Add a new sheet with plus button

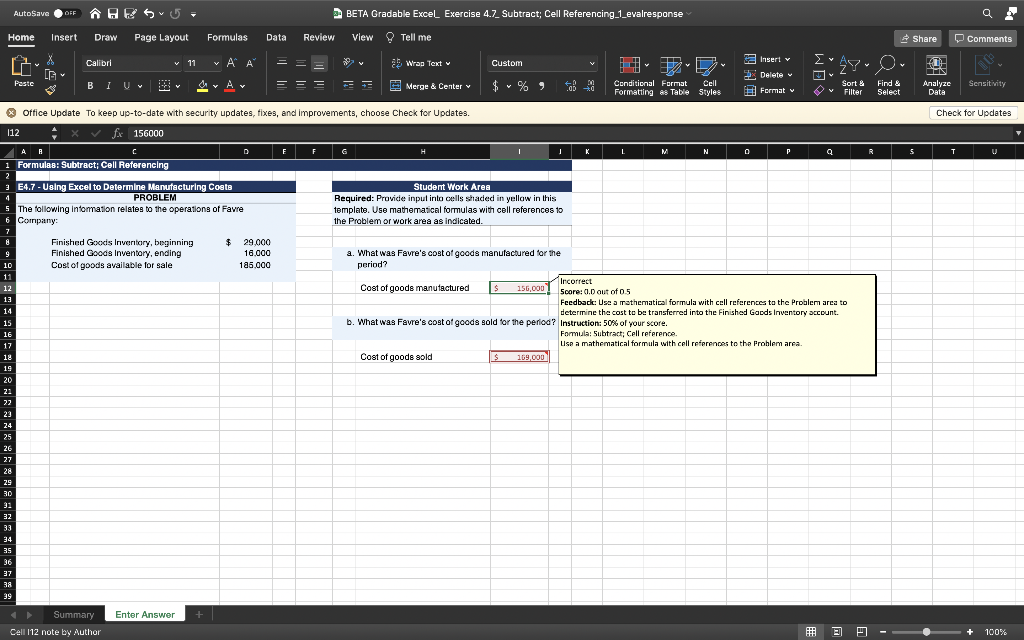199,615
